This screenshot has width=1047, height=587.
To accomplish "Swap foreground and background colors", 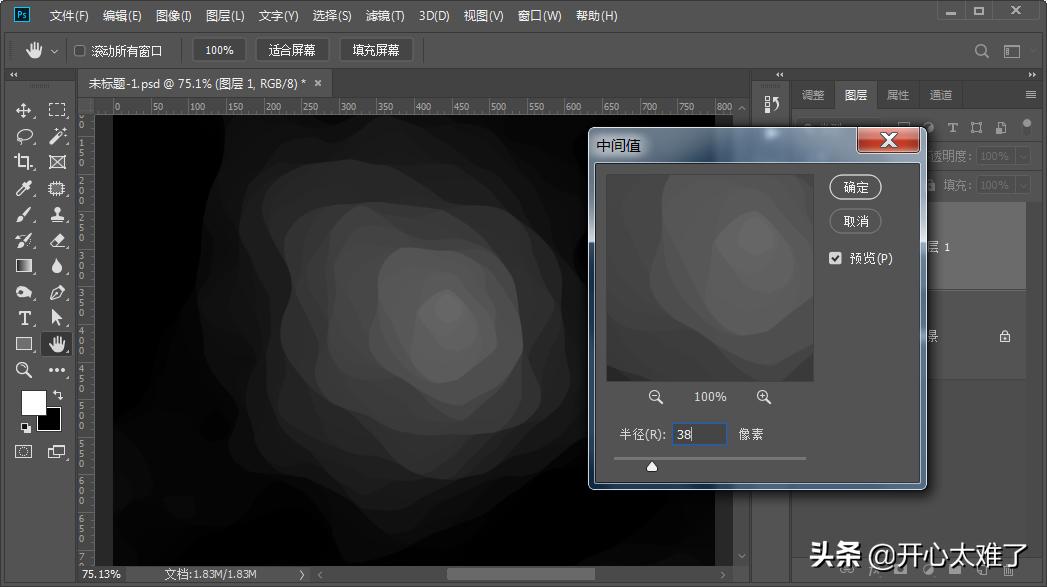I will (57, 396).
